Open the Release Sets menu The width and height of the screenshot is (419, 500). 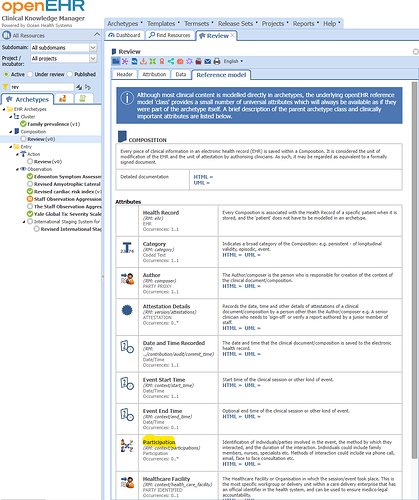238,24
